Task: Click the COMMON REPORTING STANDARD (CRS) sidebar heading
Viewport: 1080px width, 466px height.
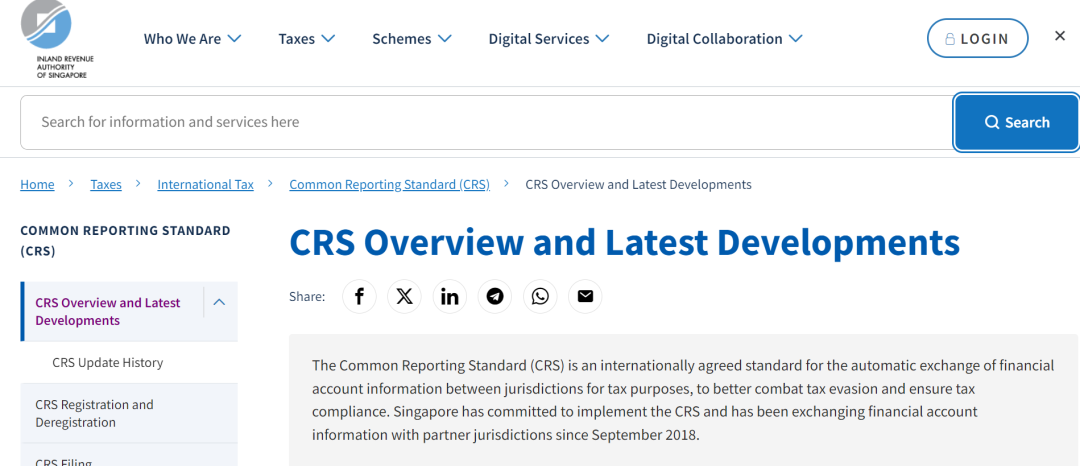Action: [x=125, y=240]
